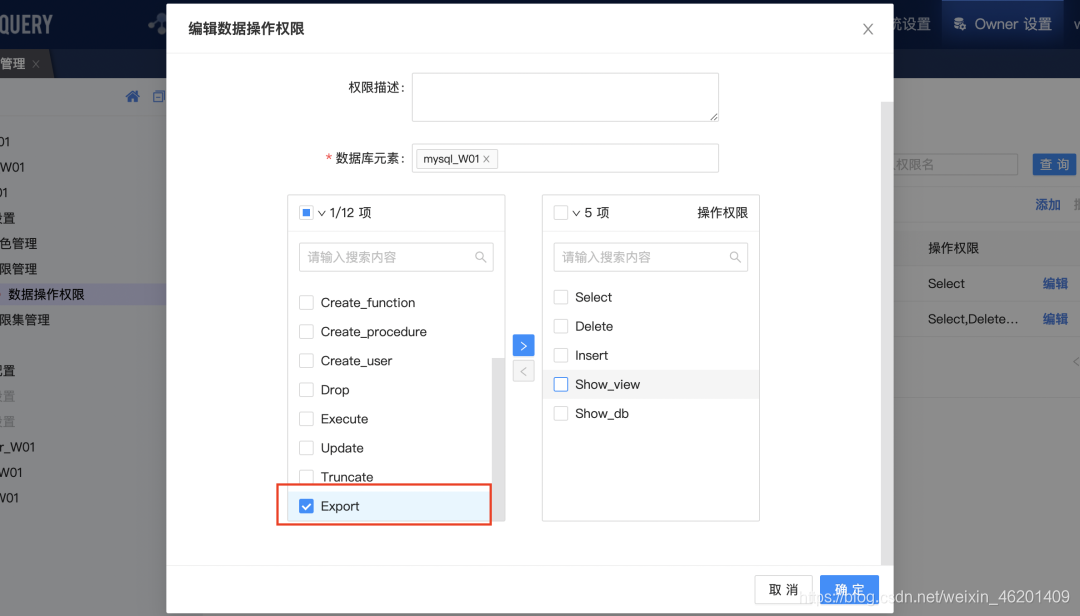Check the Show_db checkbox
1080x616 pixels.
[561, 413]
